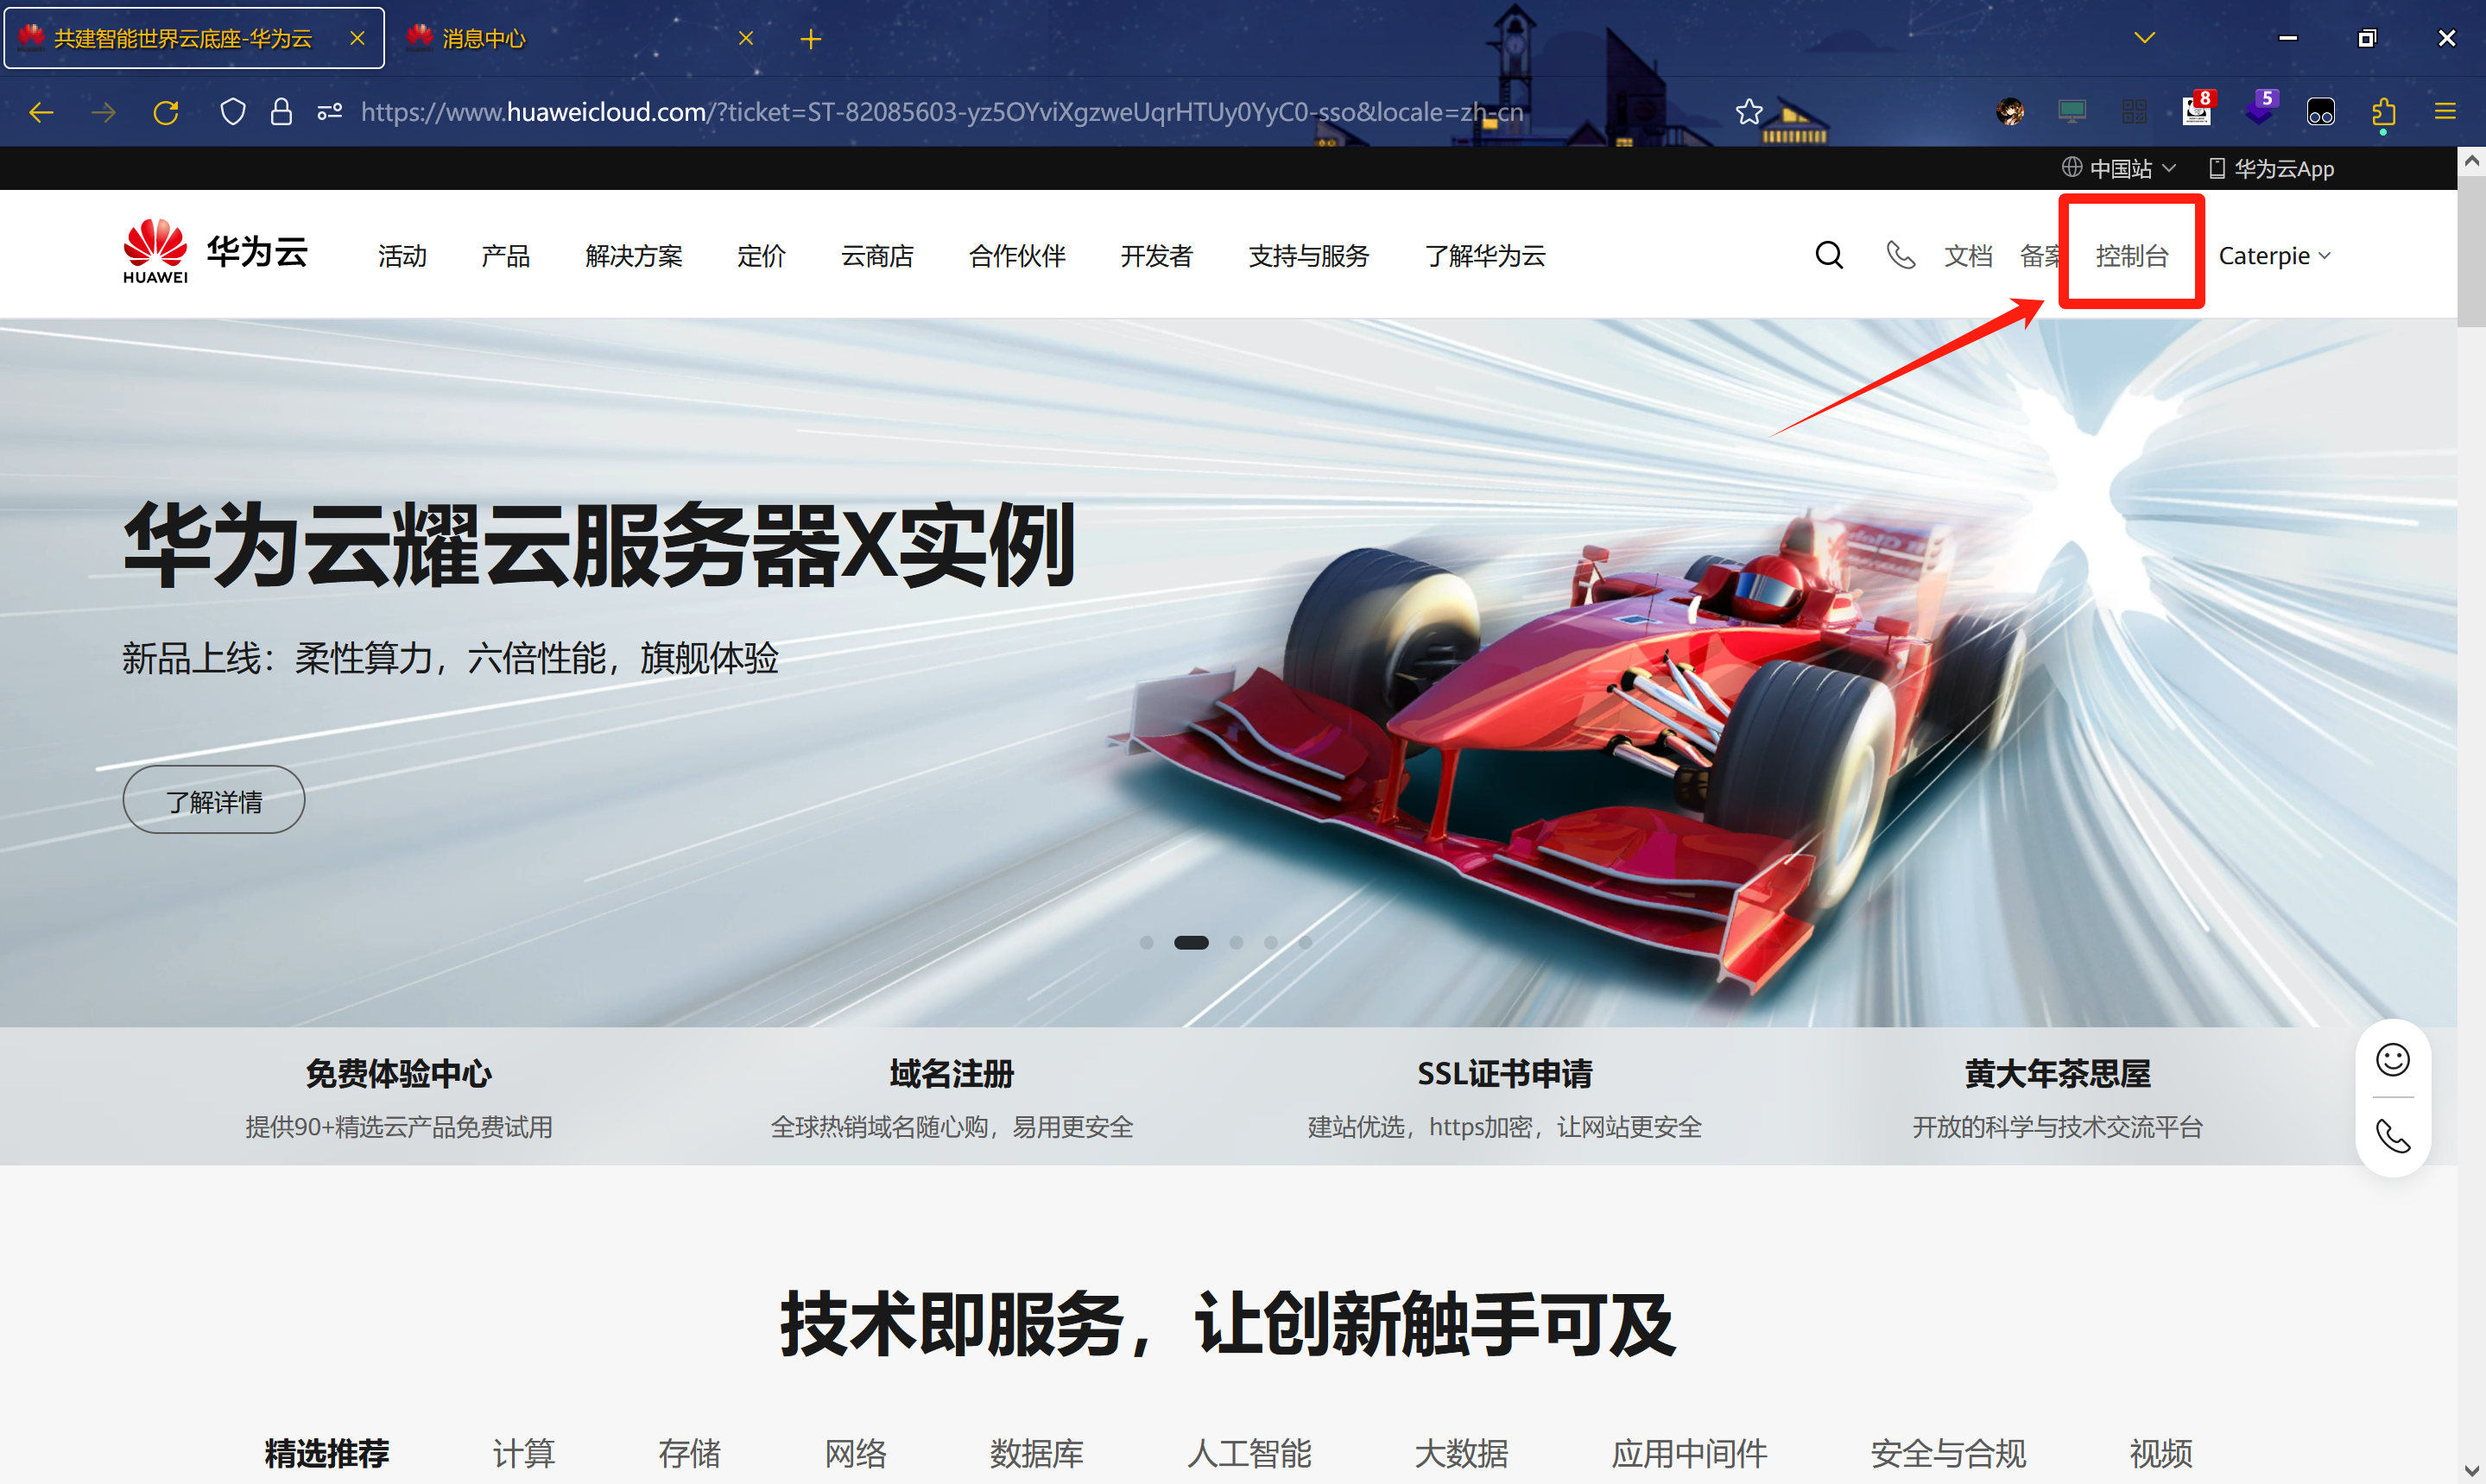Open purple extension icon with 5 badge
The width and height of the screenshot is (2486, 1484).
pyautogui.click(x=2260, y=109)
